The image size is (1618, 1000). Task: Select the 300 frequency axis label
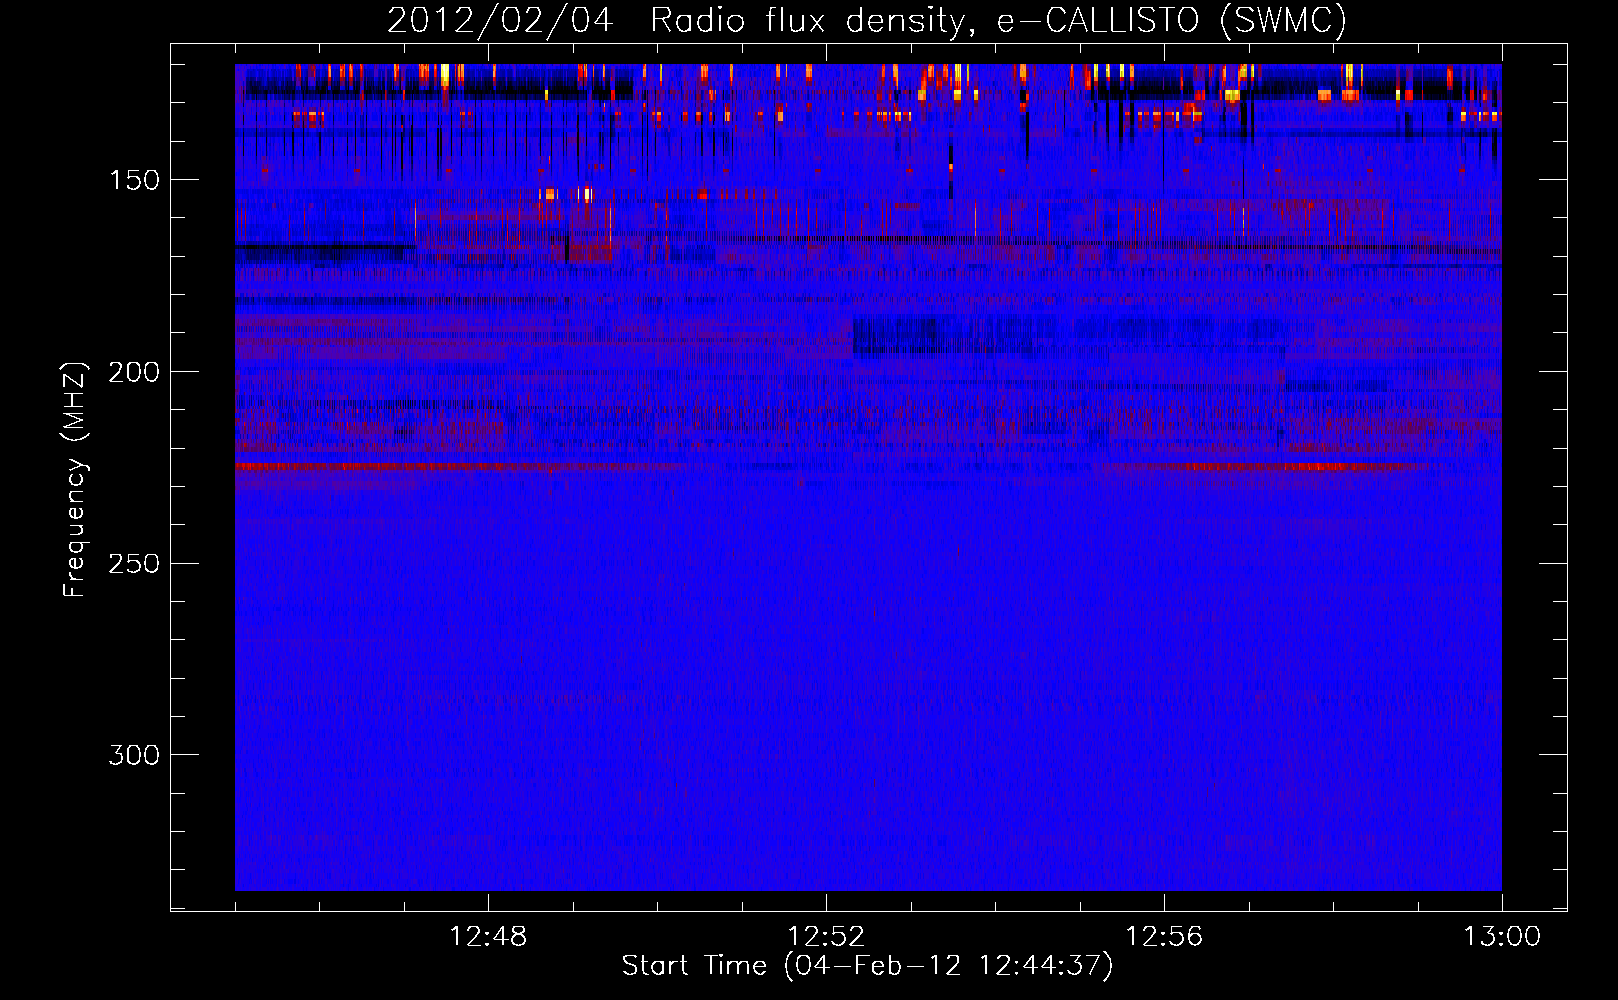click(134, 754)
